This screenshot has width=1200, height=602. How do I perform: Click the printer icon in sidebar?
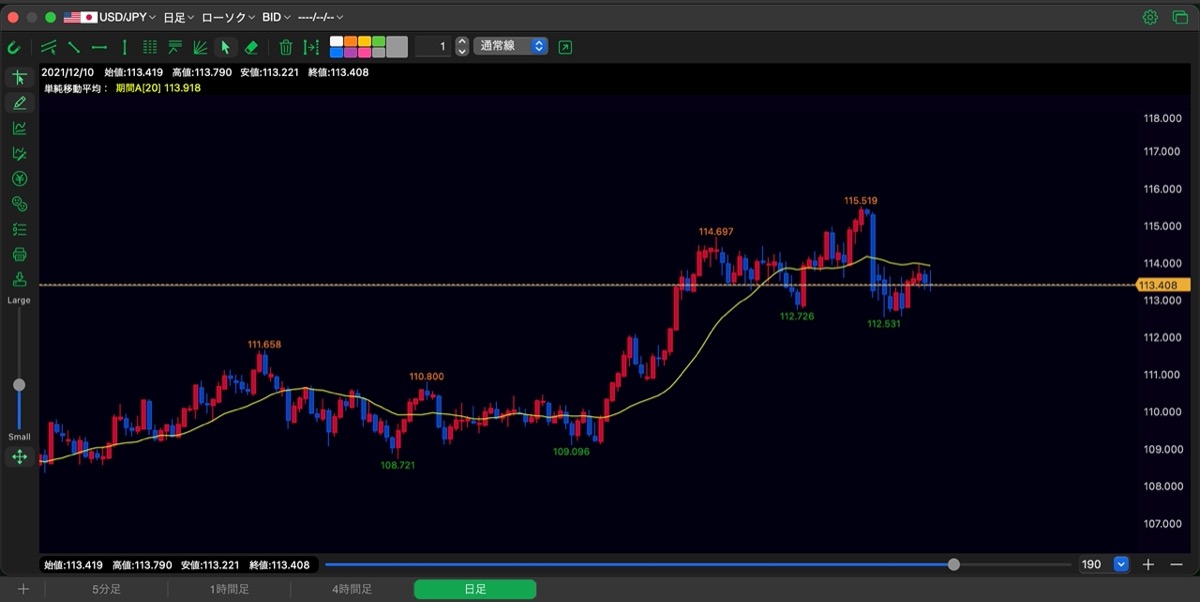[19, 254]
